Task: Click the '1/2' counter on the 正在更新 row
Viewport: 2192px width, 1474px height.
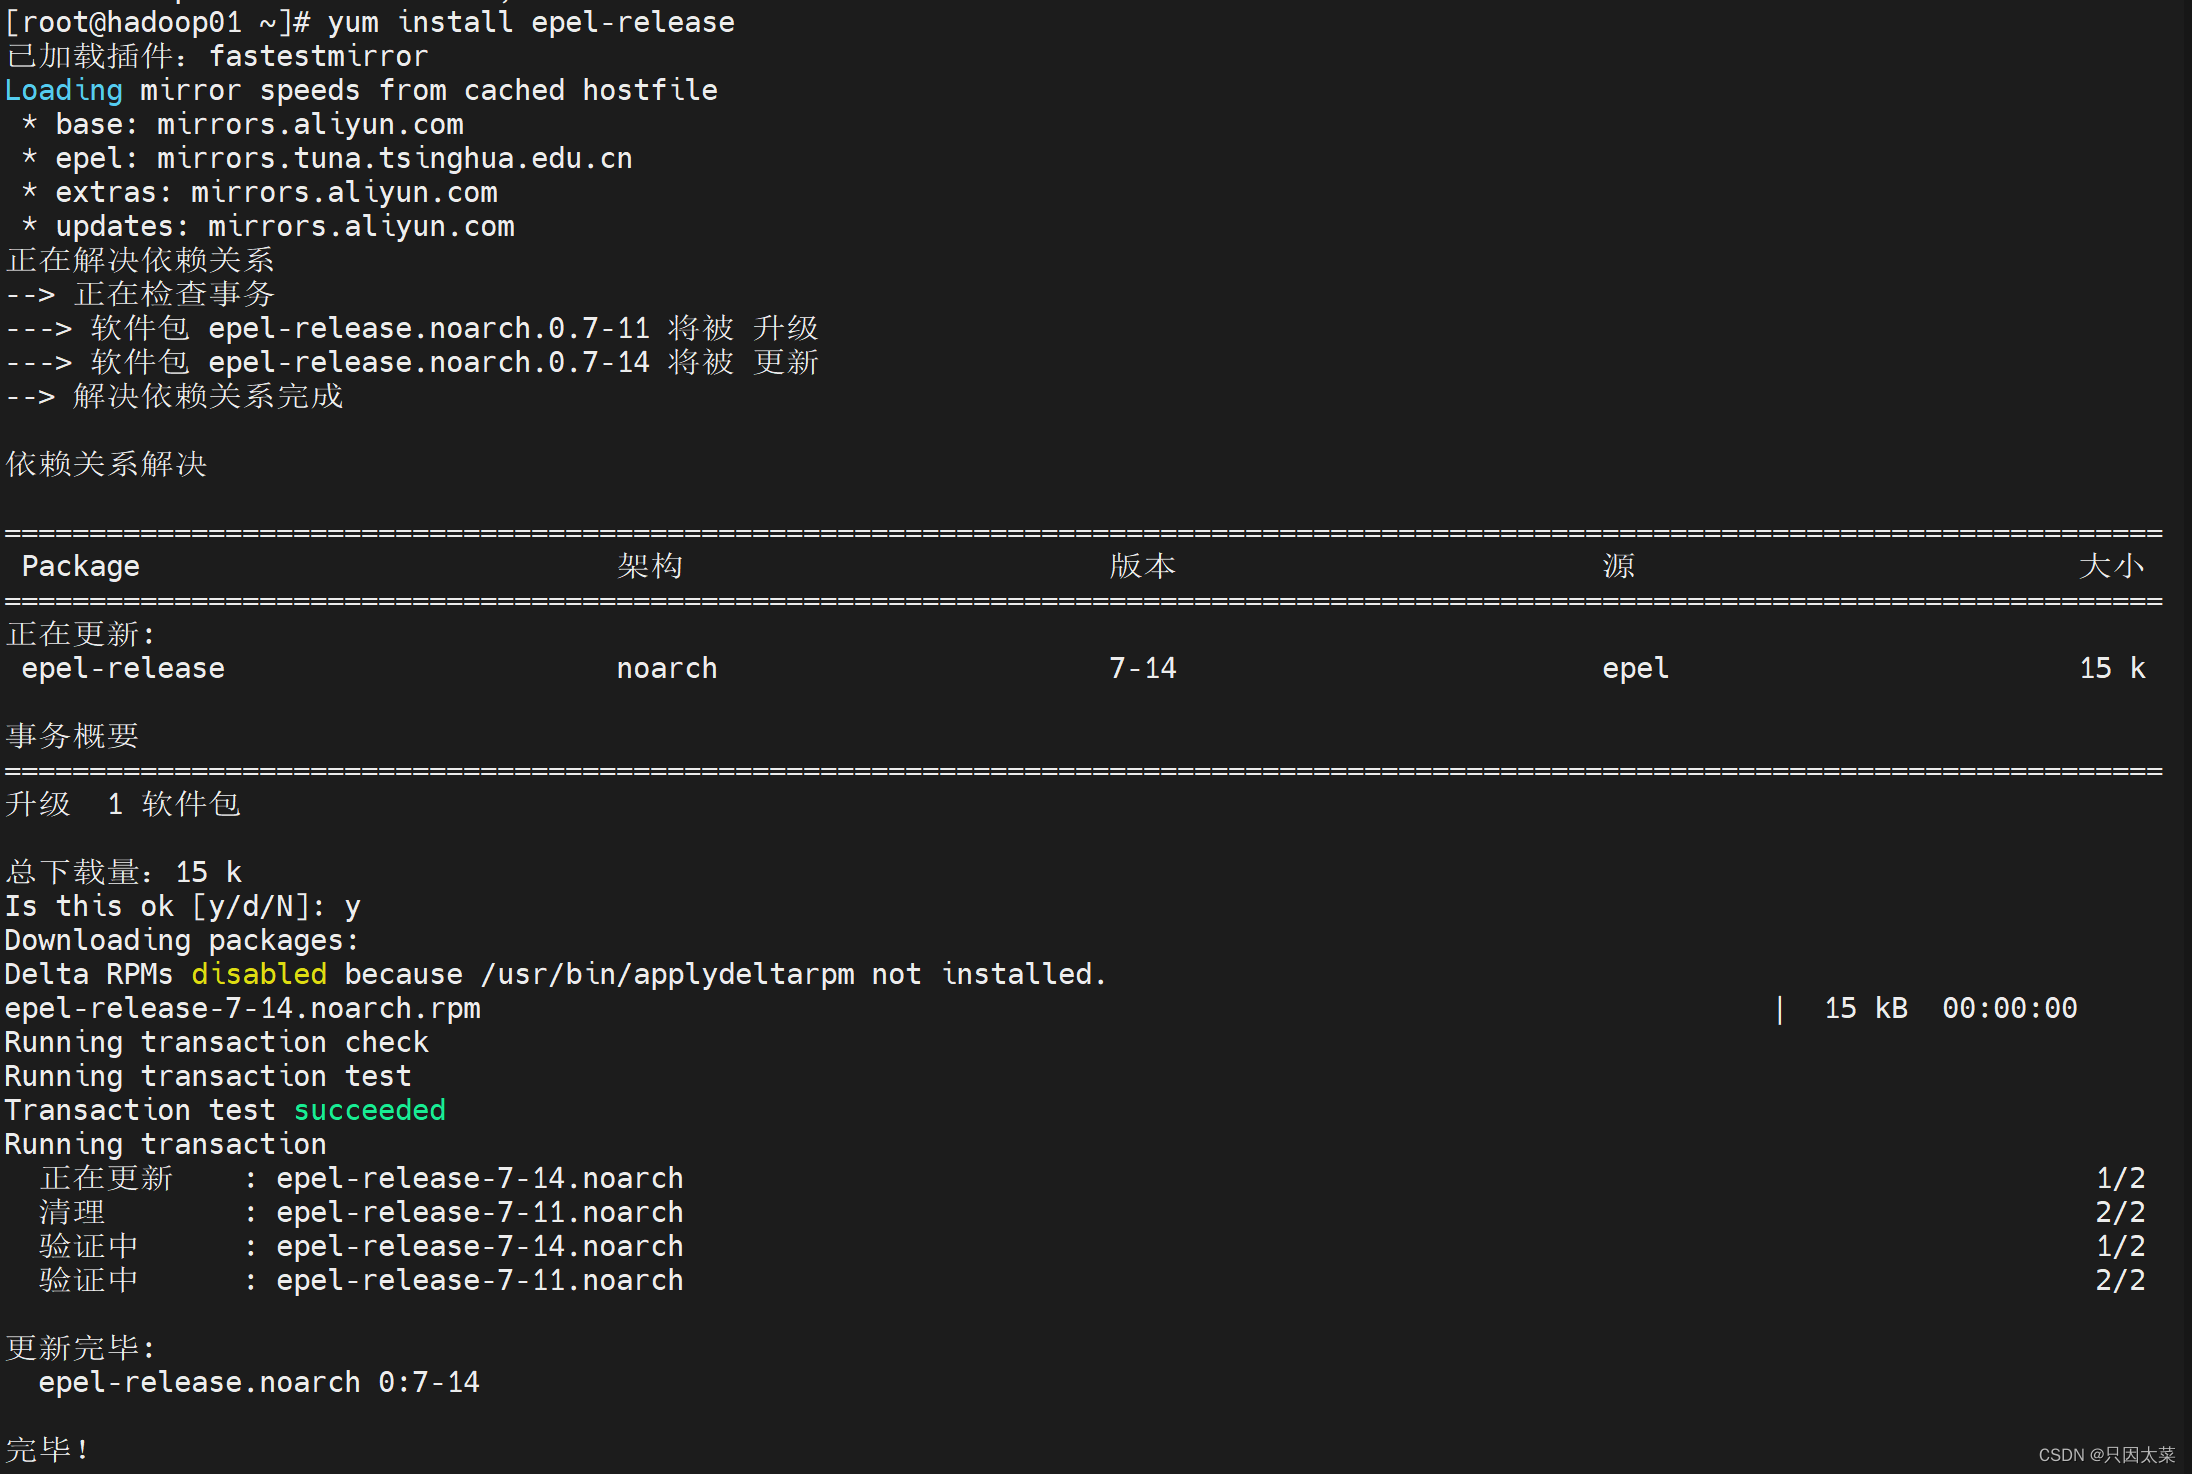Action: click(2120, 1178)
